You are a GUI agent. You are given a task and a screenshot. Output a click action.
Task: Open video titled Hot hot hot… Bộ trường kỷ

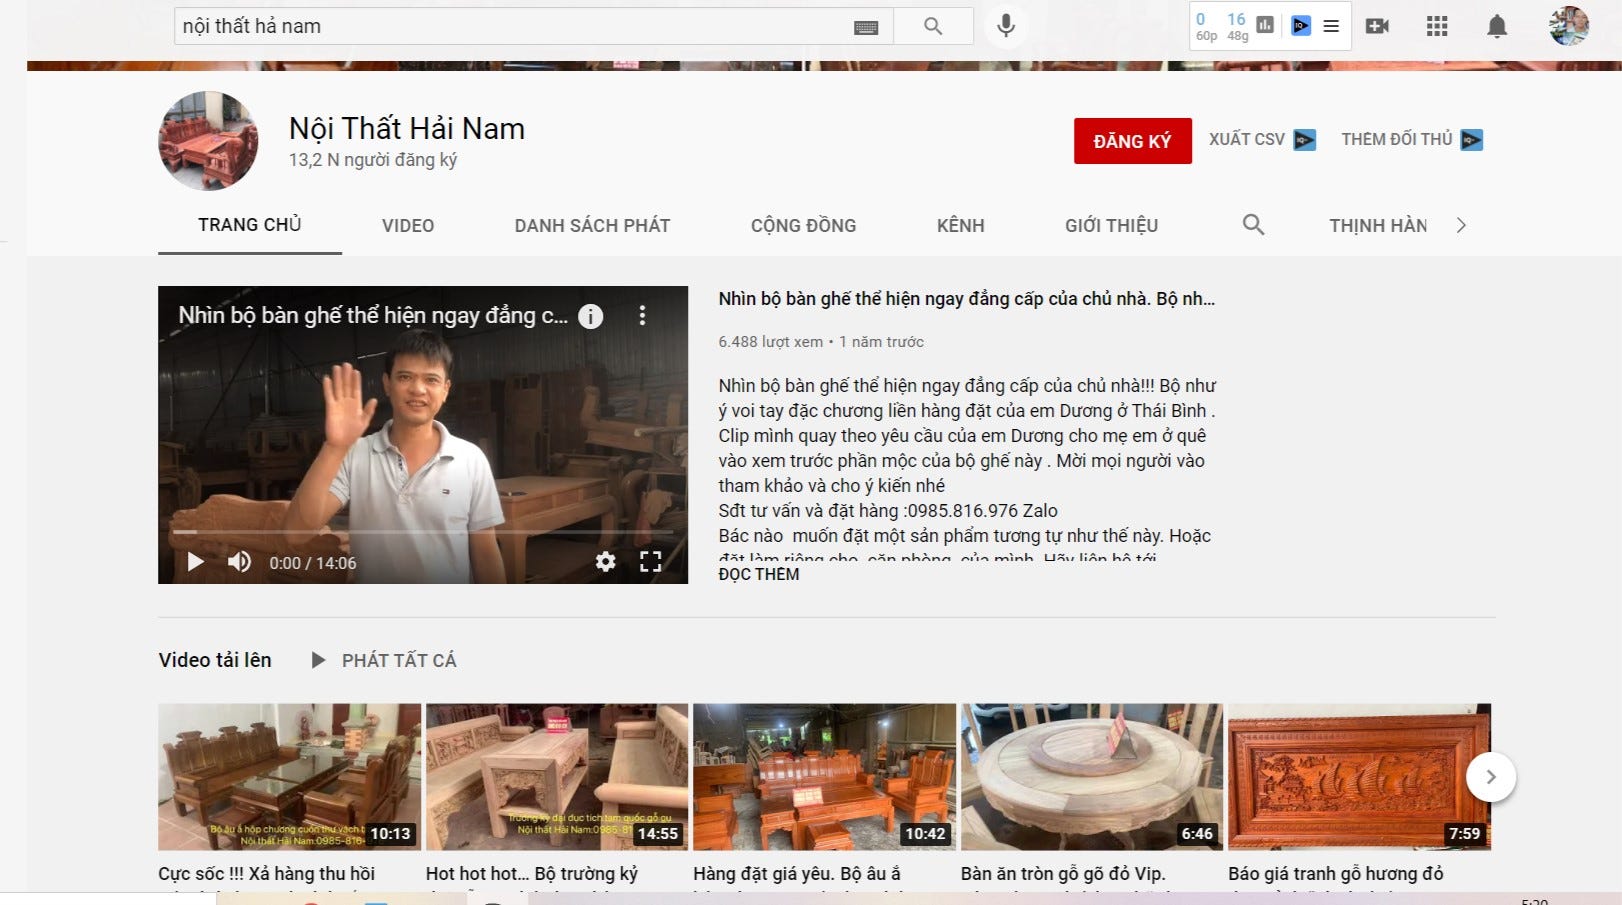(x=532, y=874)
